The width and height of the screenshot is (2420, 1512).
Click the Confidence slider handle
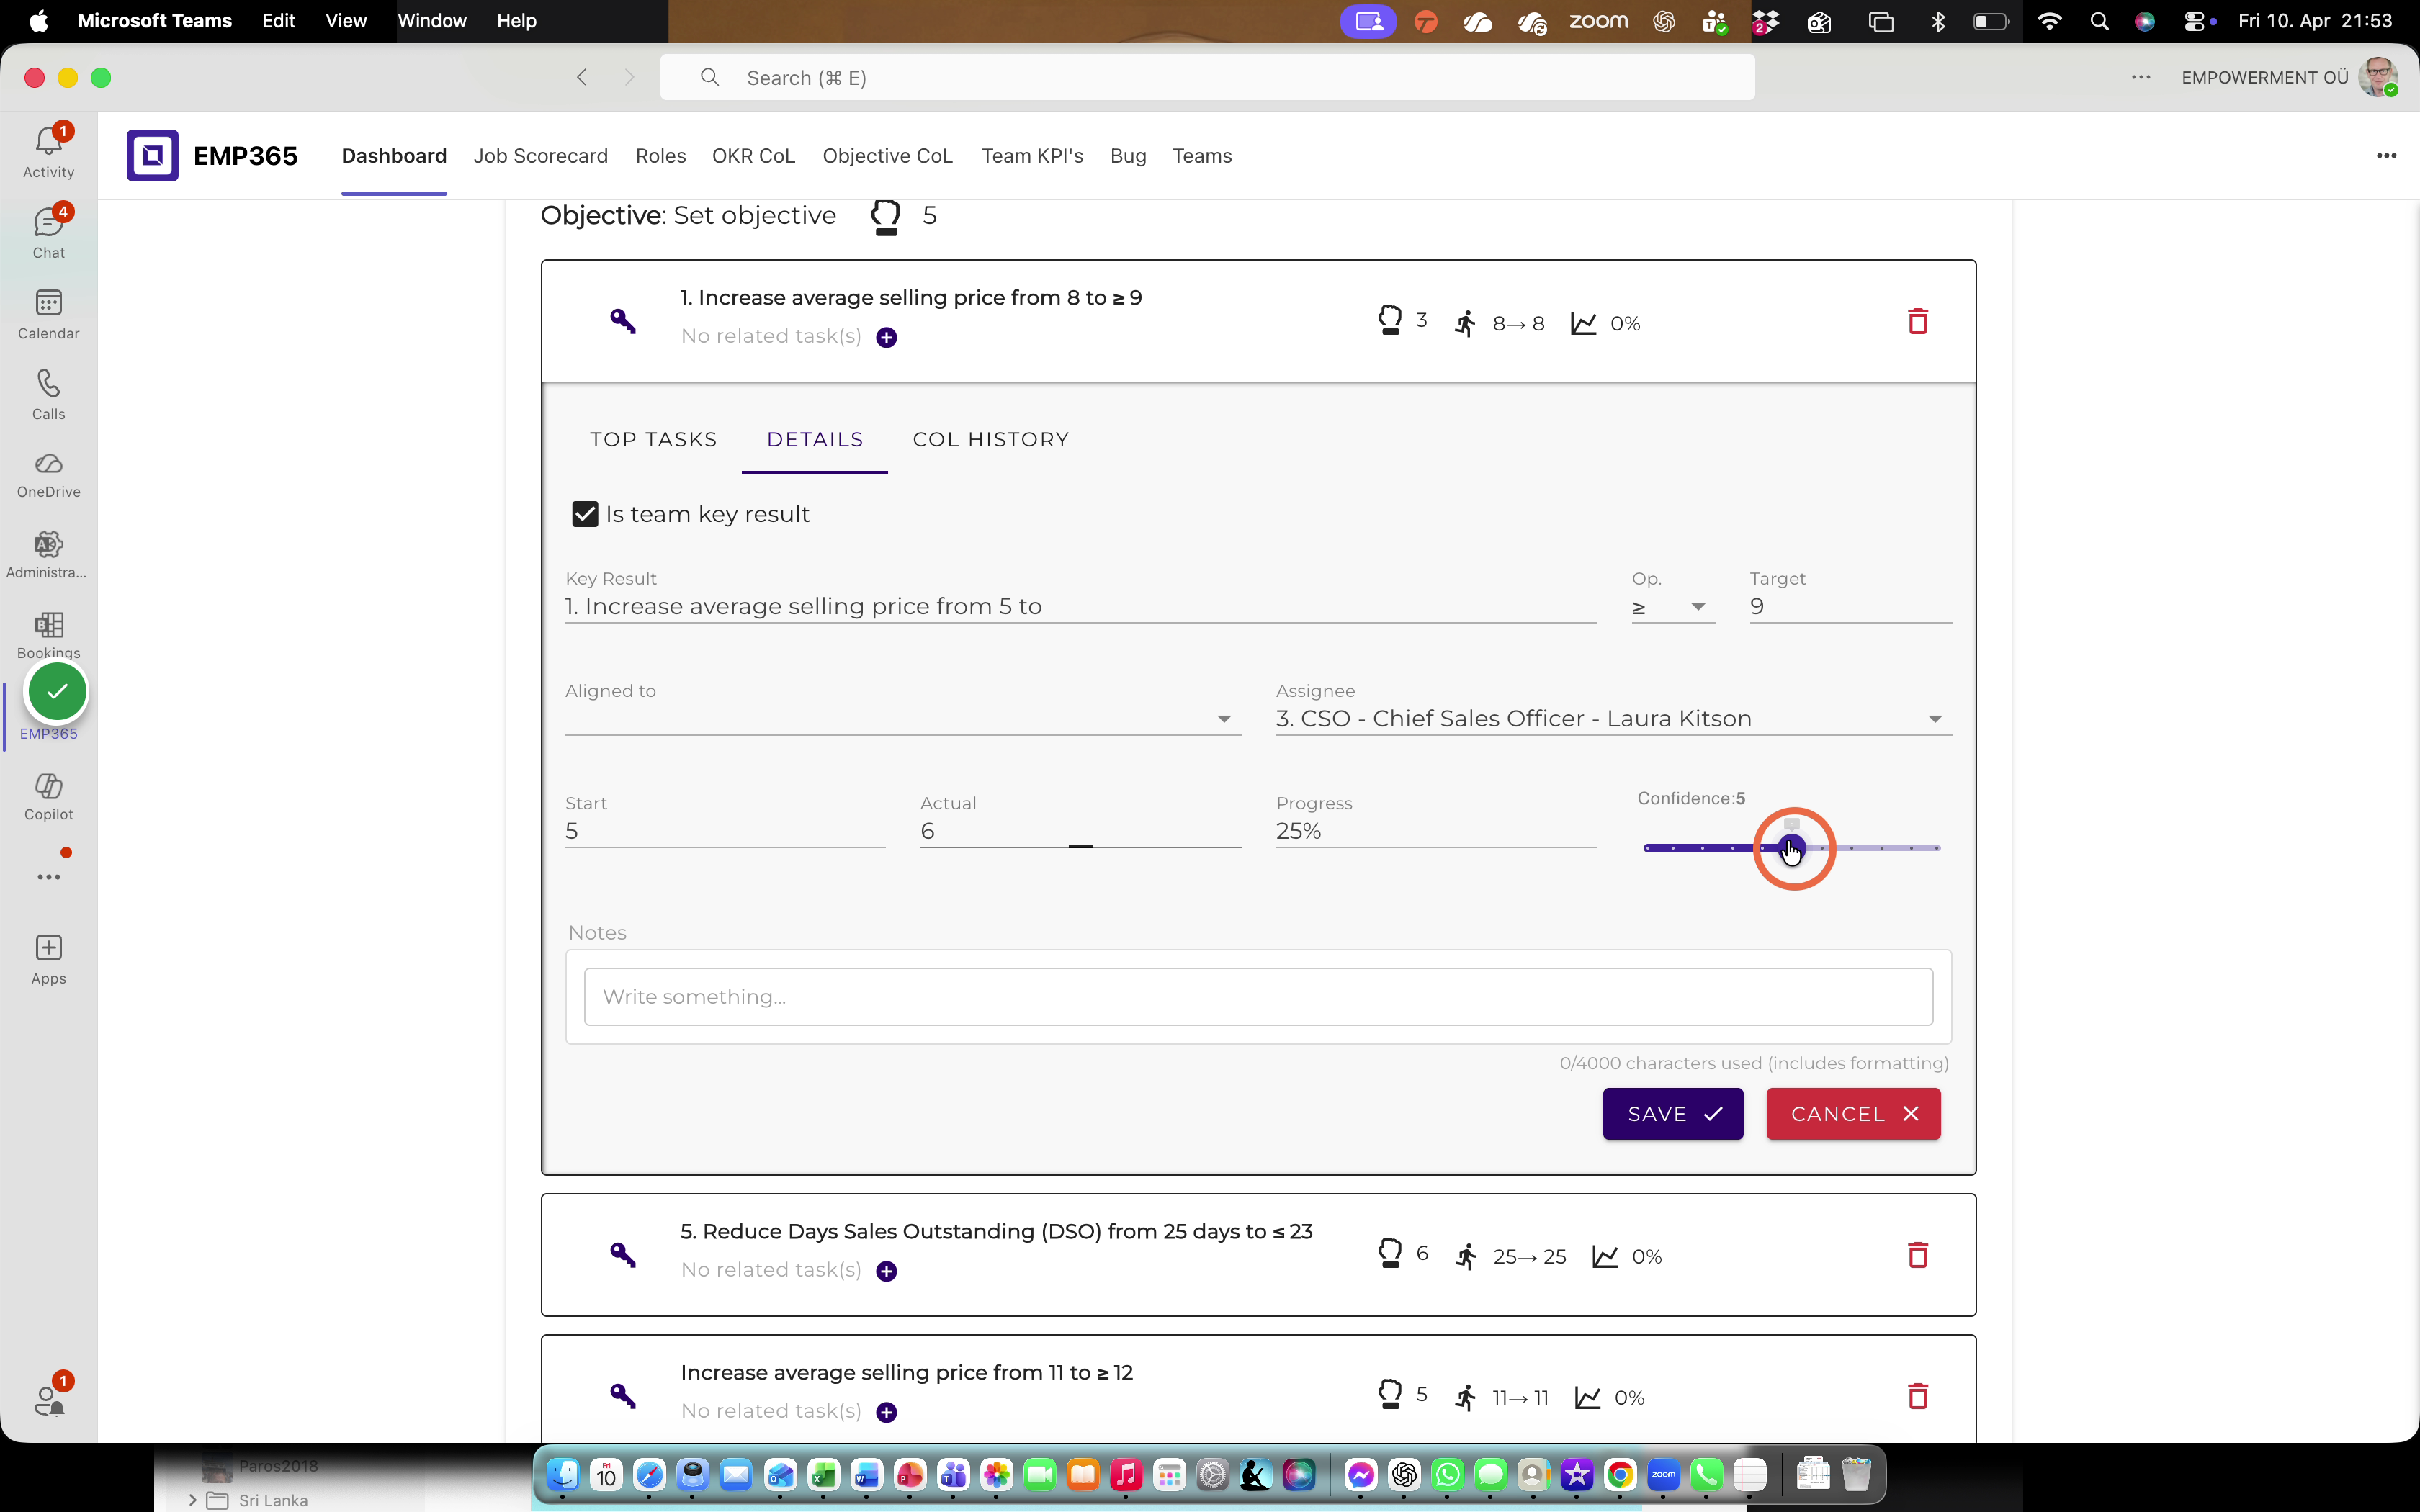pyautogui.click(x=1791, y=848)
